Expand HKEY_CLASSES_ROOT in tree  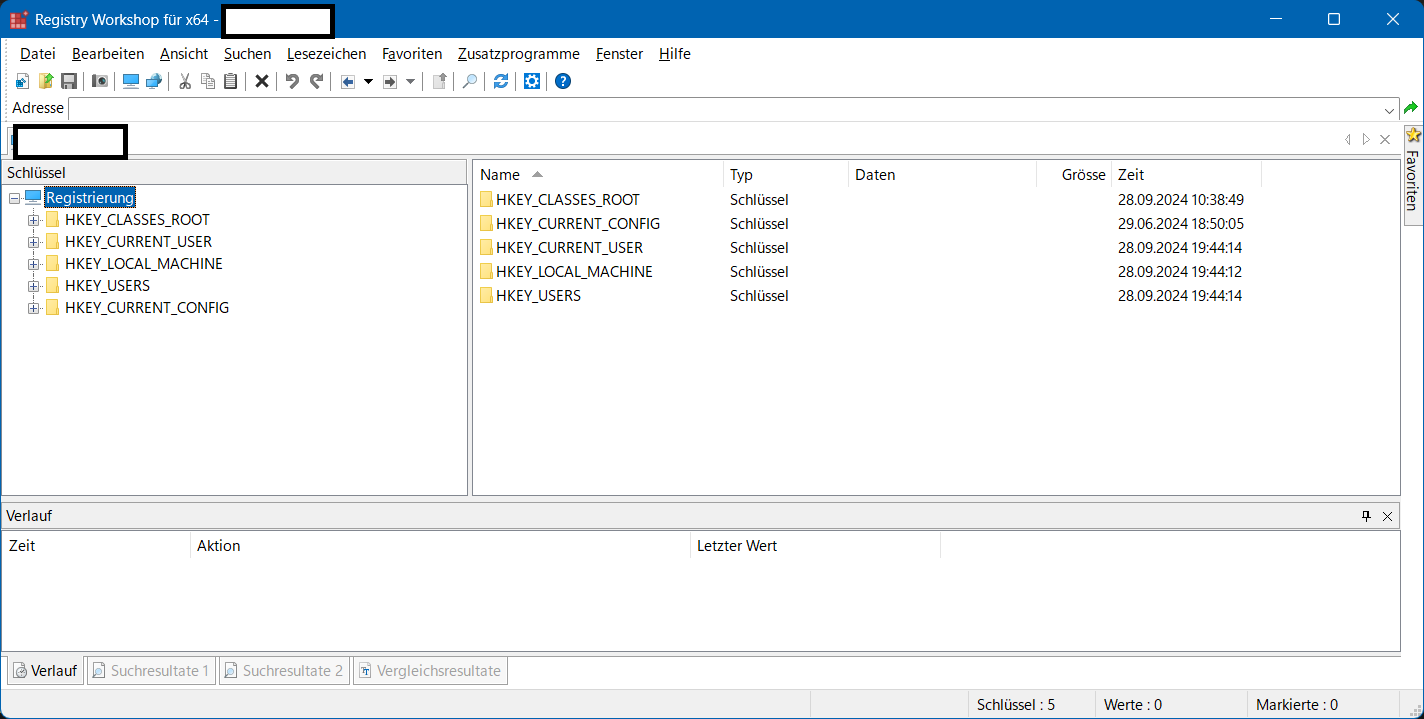tap(34, 220)
